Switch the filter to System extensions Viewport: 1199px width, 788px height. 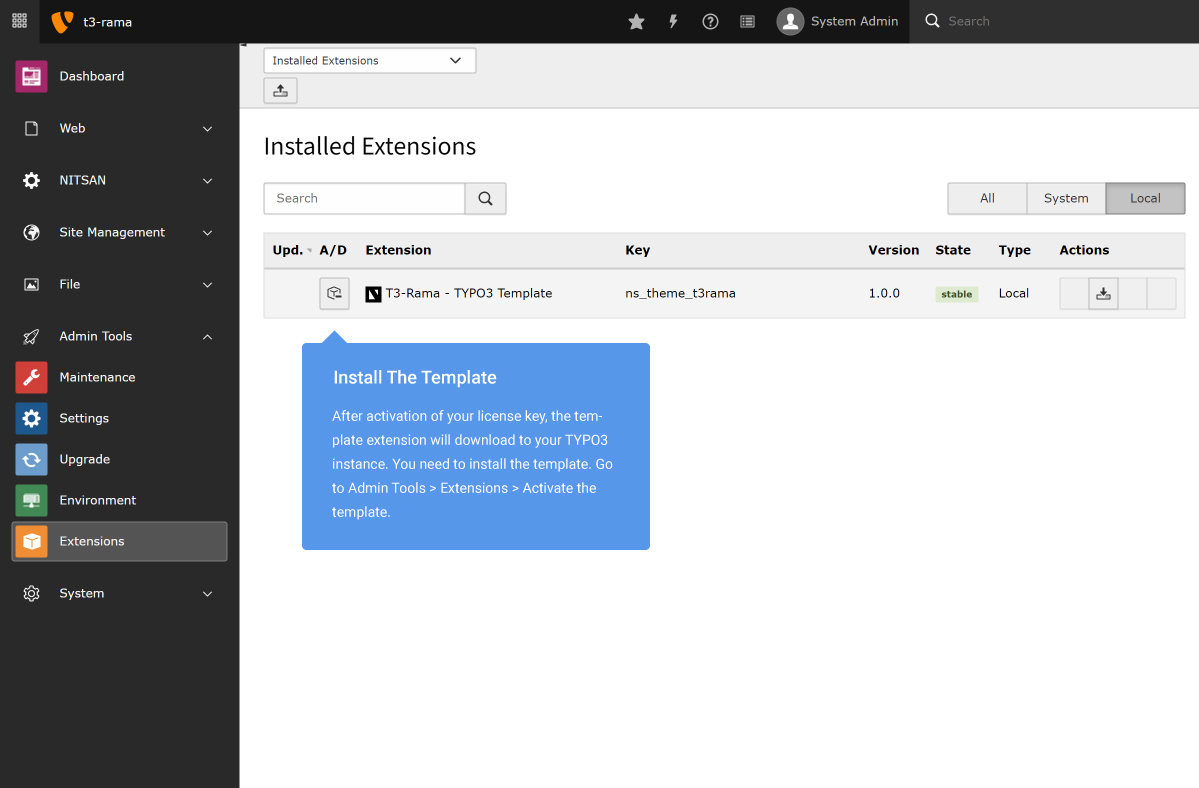coord(1066,198)
